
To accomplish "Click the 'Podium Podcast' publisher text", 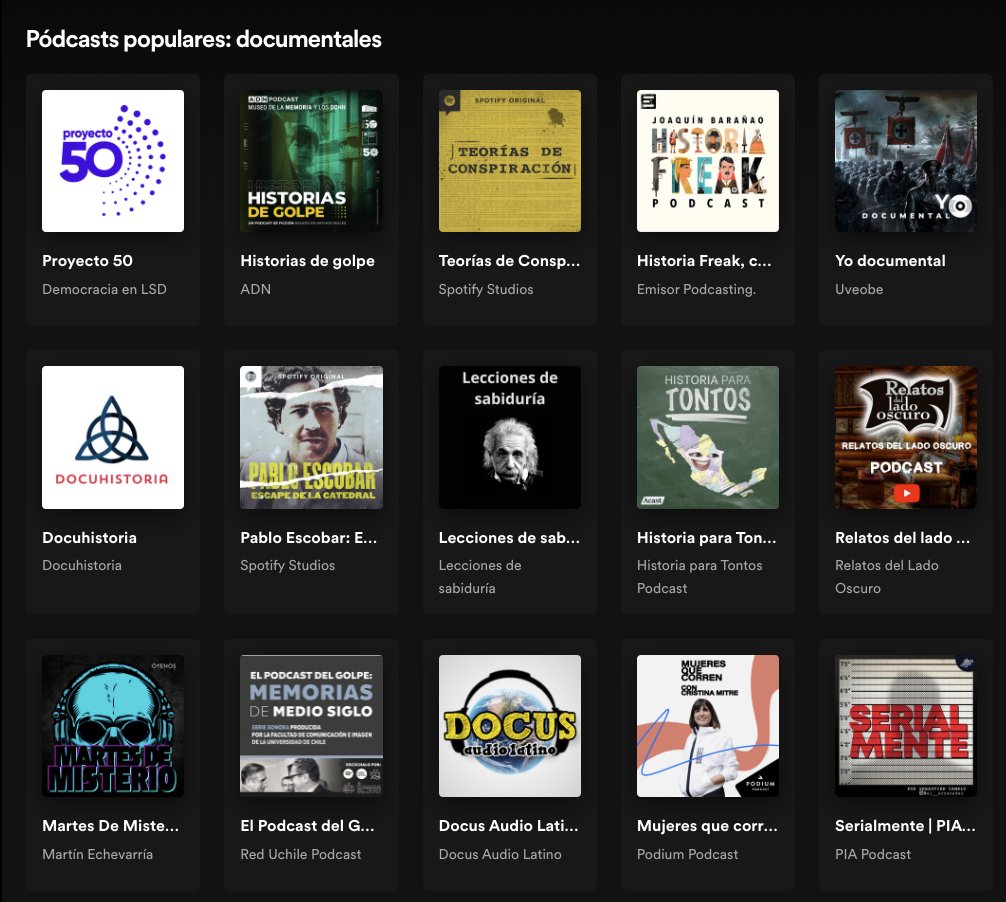I will click(x=687, y=854).
